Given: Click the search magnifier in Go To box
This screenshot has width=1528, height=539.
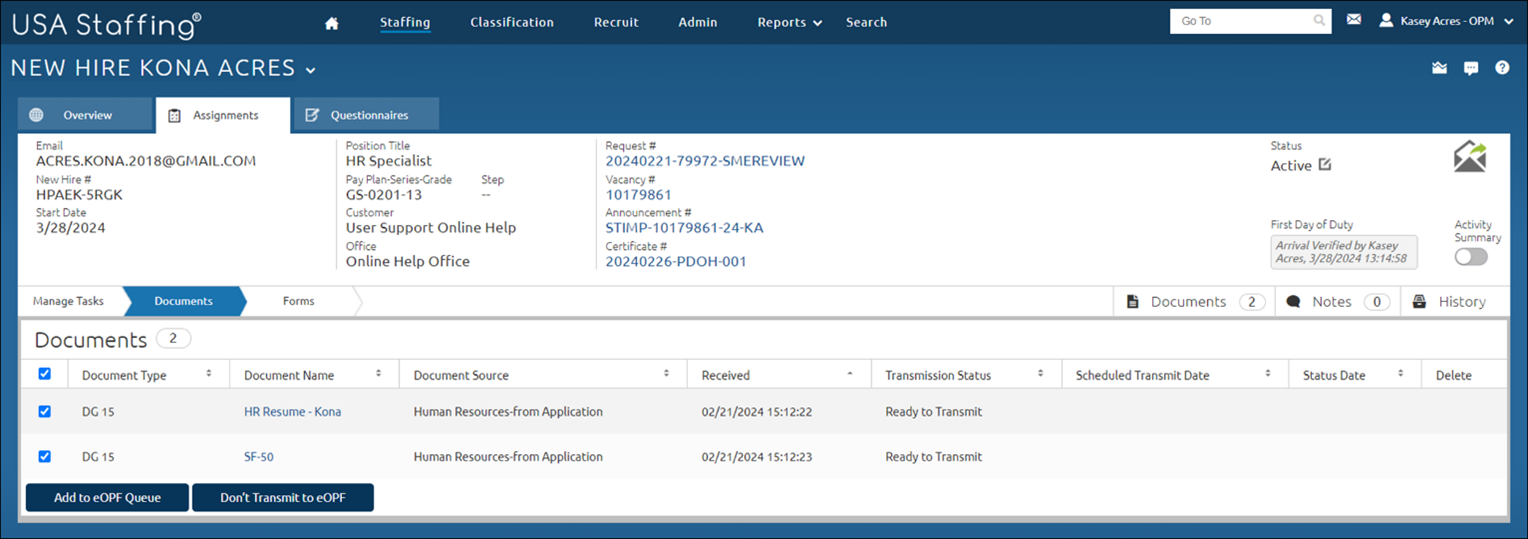Looking at the screenshot, I should [1320, 20].
